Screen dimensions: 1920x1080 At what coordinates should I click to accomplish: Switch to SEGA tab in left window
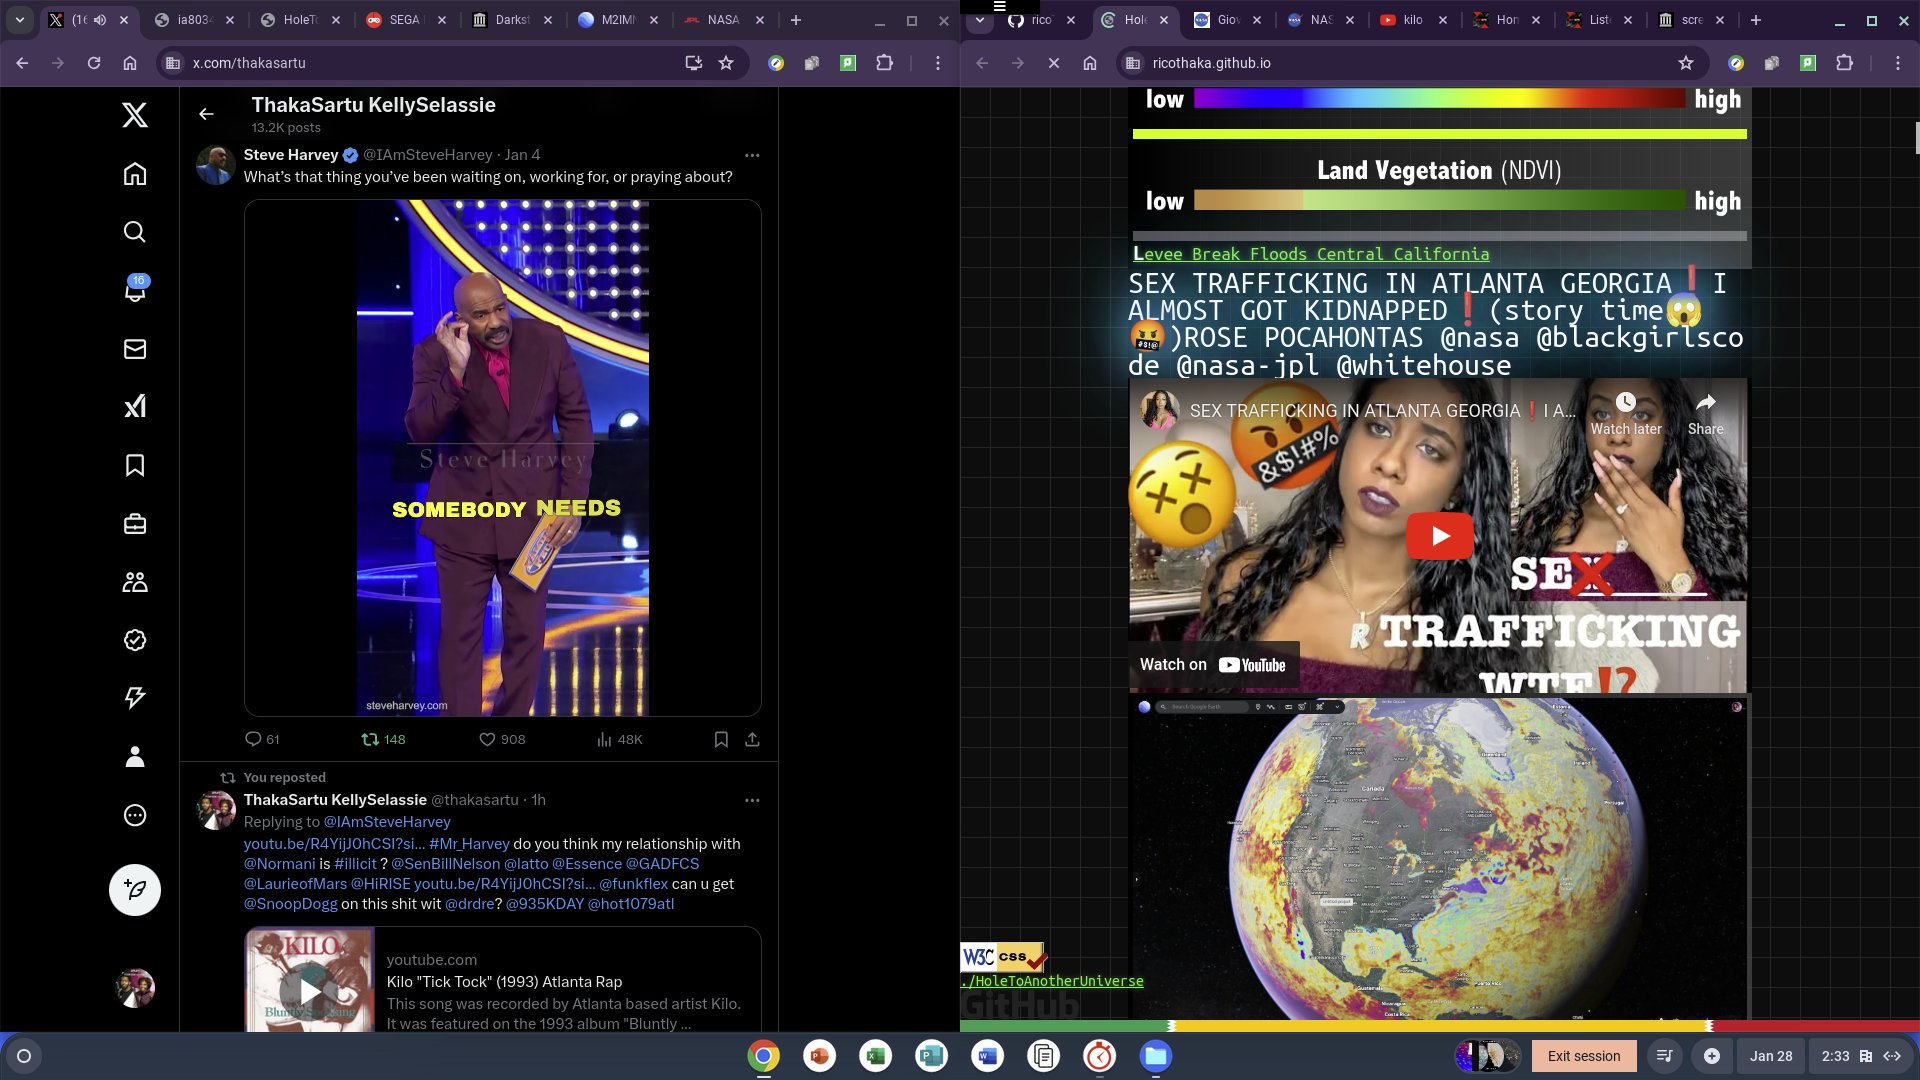click(x=403, y=20)
